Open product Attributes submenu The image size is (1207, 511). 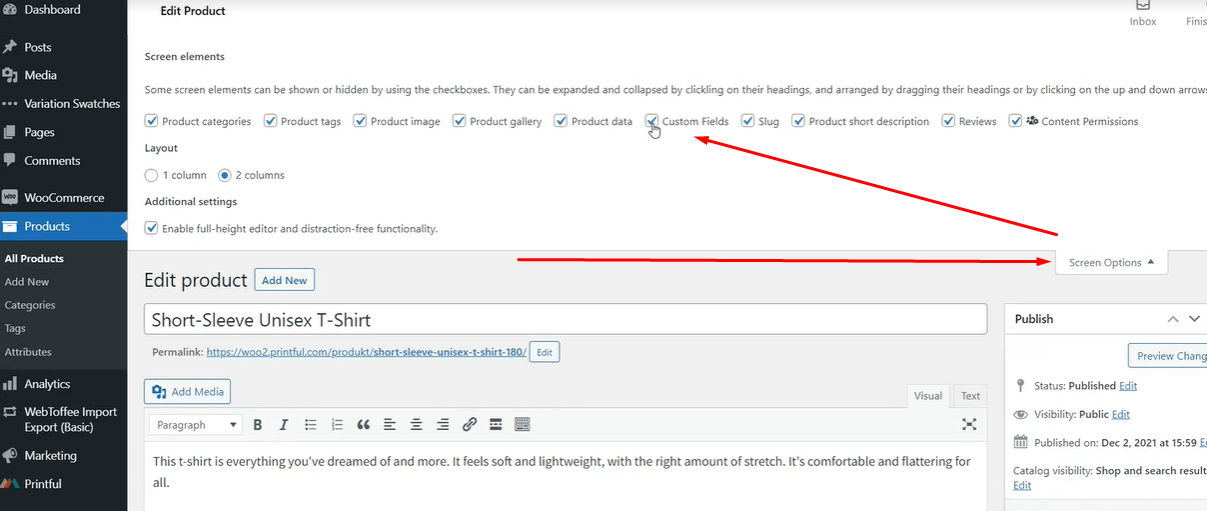(x=28, y=352)
